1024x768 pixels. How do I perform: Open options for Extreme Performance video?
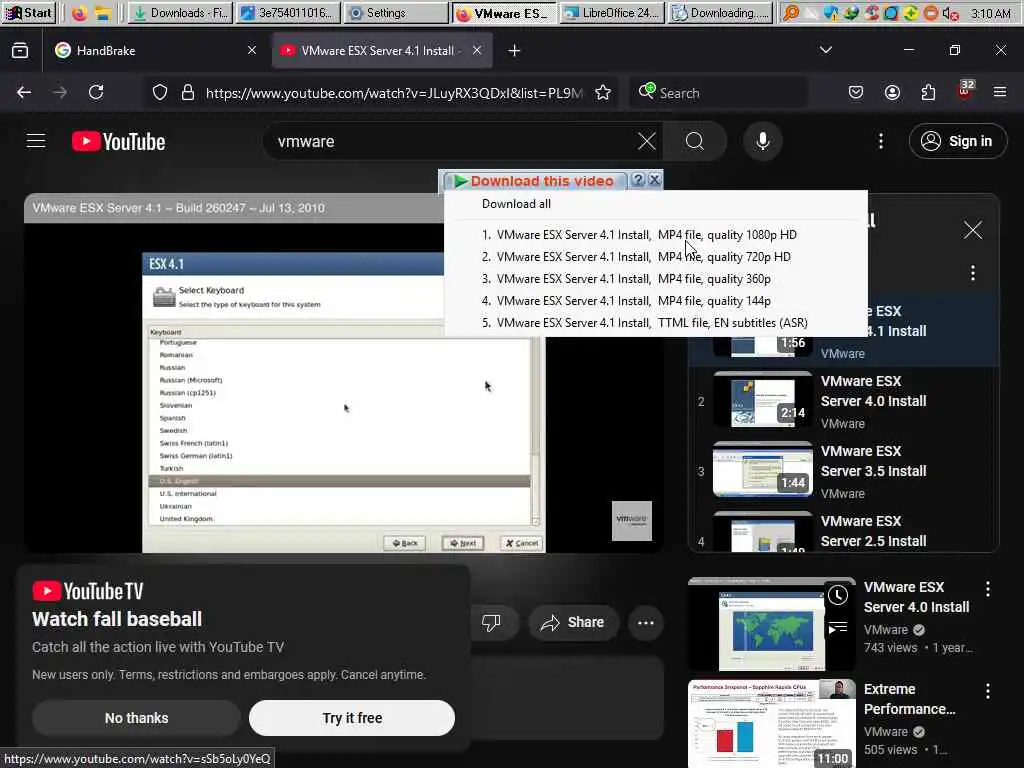pyautogui.click(x=987, y=691)
